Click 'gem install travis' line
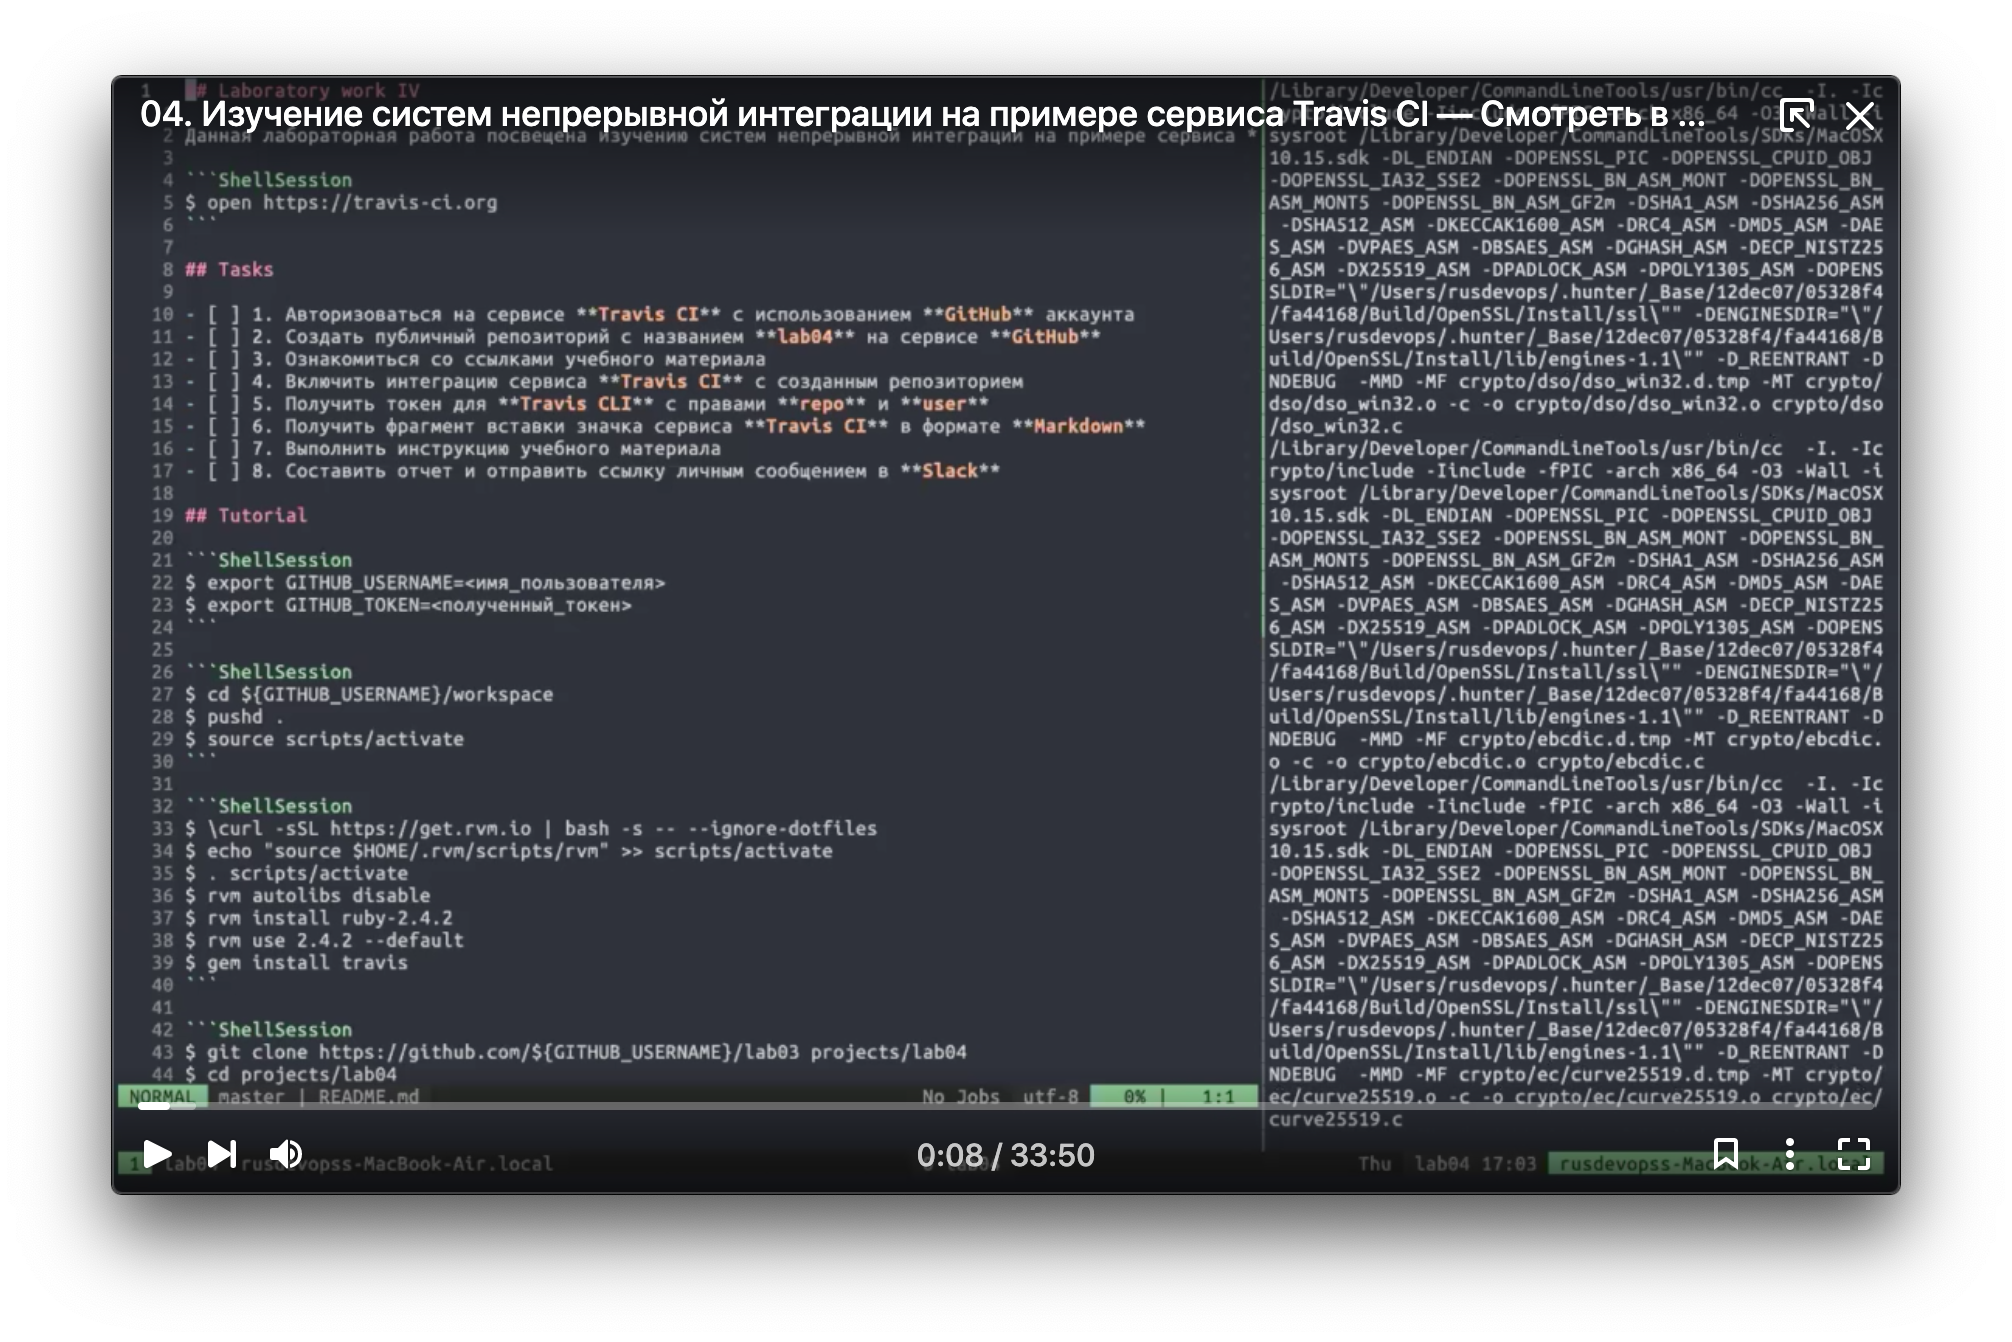The image size is (2012, 1342). (x=296, y=963)
